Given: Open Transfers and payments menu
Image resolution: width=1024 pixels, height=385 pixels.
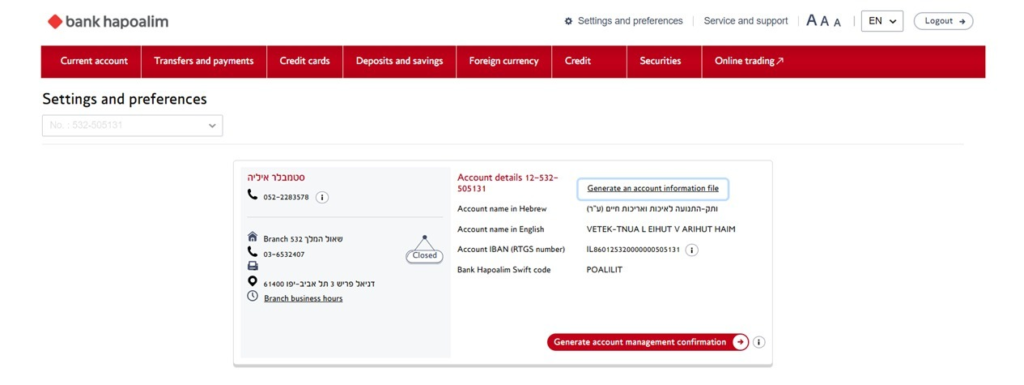Looking at the screenshot, I should click(204, 61).
